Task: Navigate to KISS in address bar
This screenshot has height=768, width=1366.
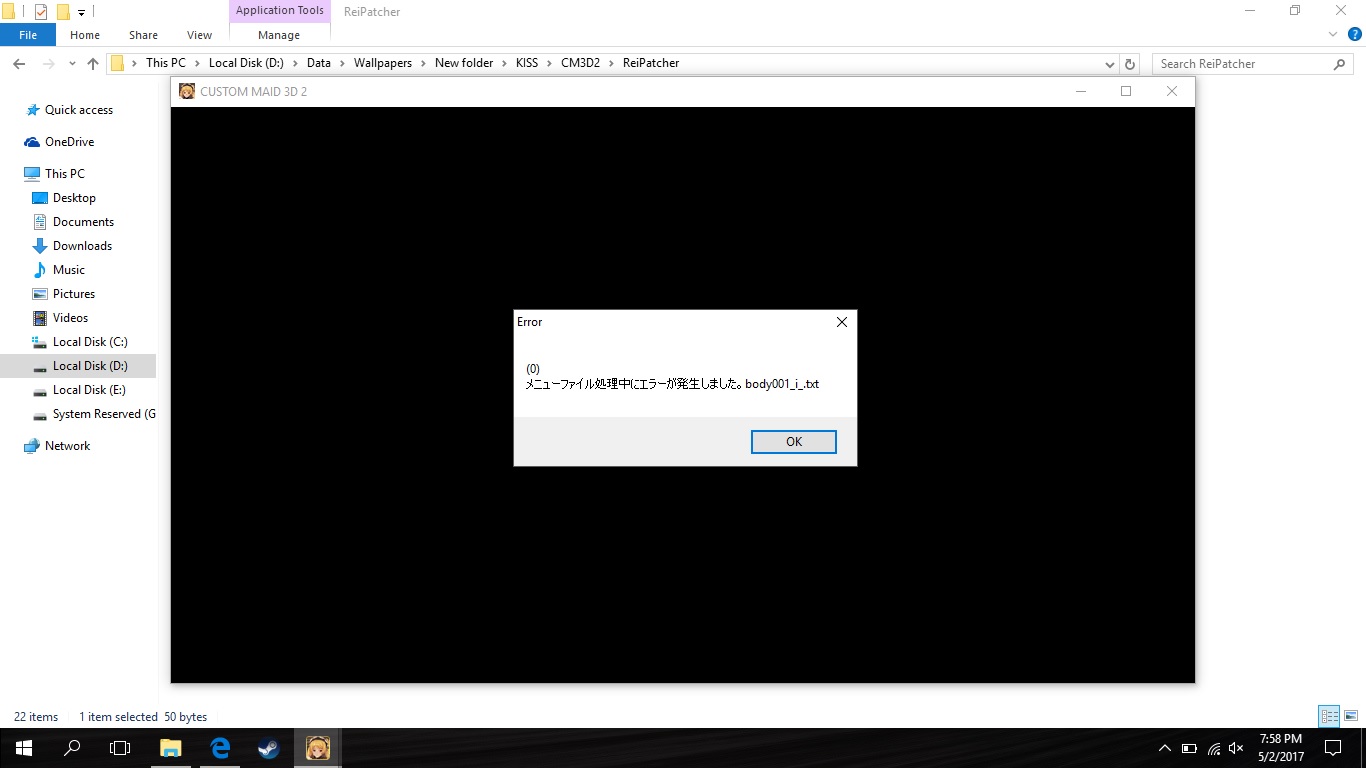Action: coord(527,63)
